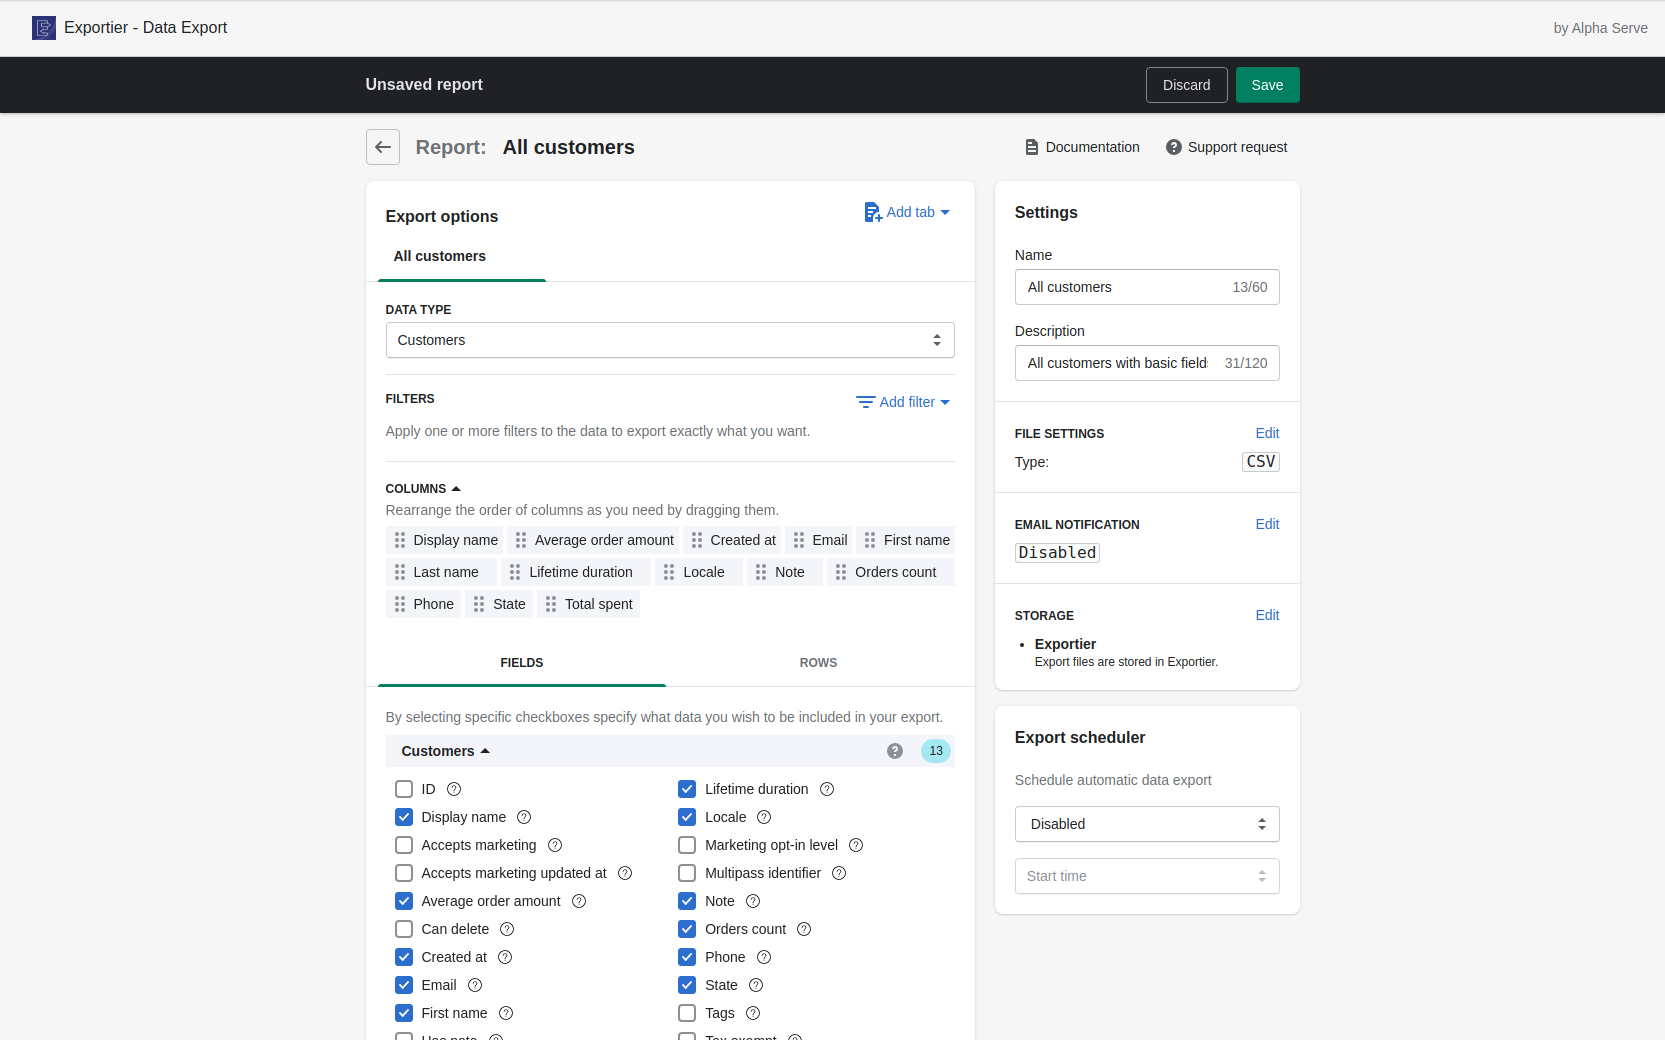Open Support request link

tap(1226, 147)
